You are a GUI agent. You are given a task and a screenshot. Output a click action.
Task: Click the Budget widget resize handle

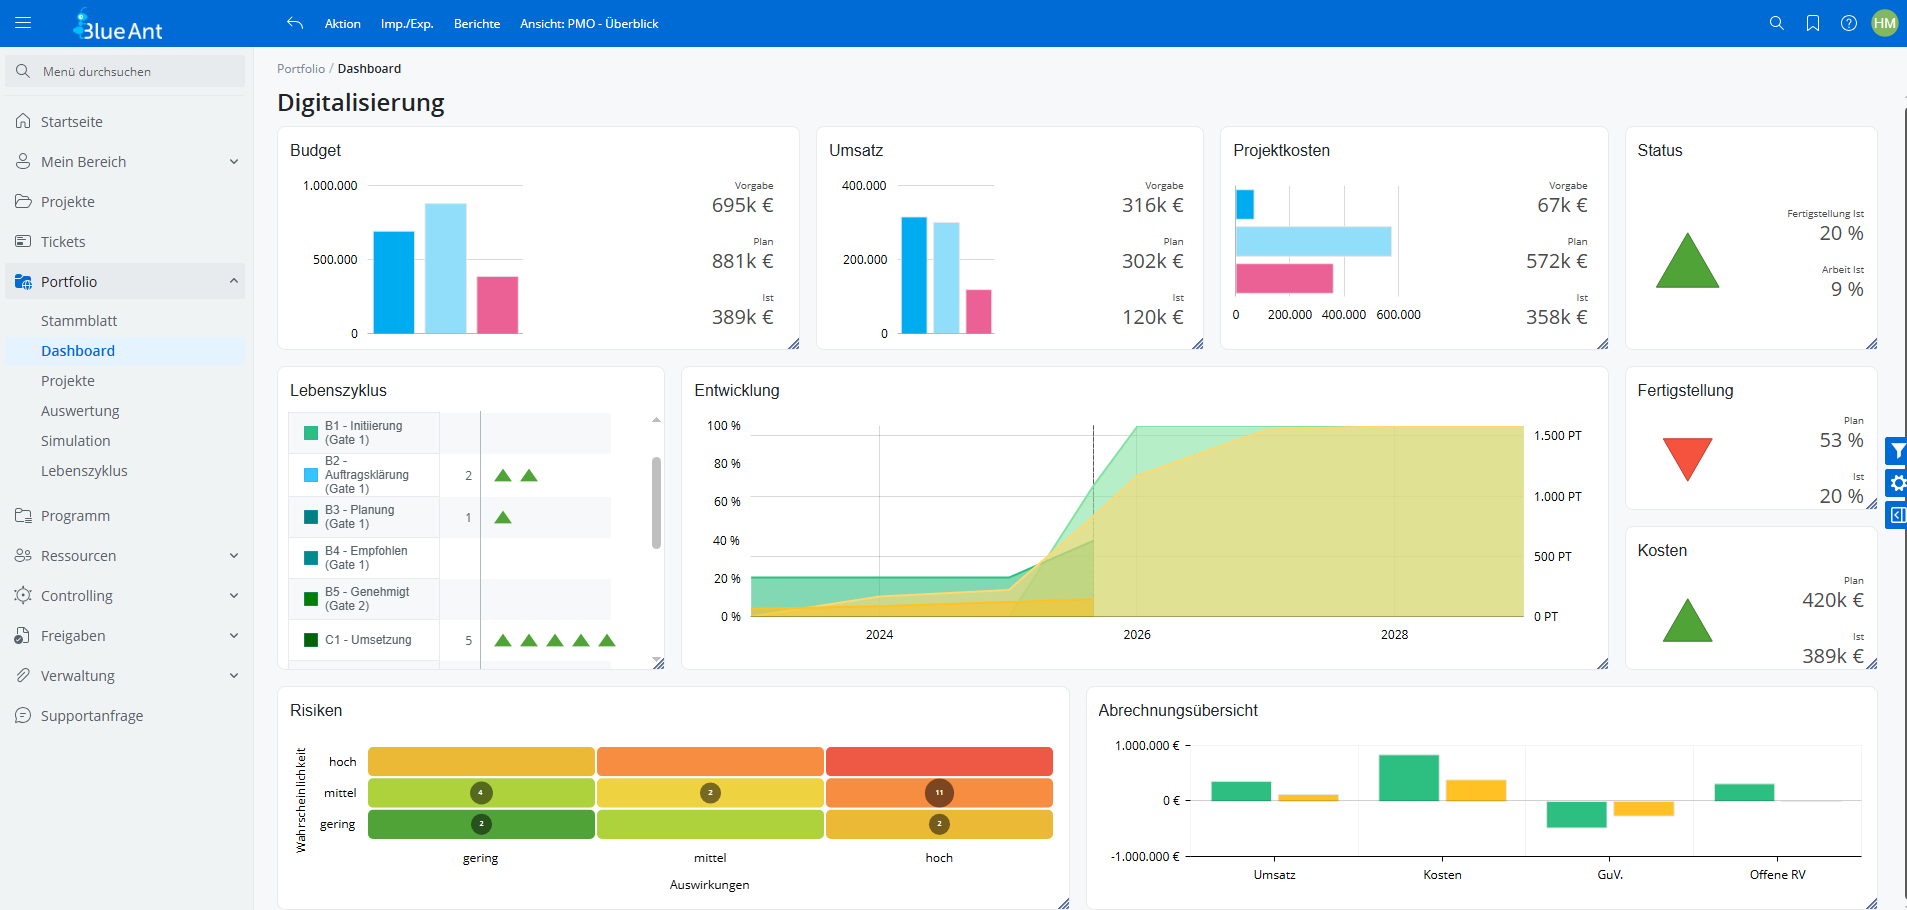tap(793, 343)
